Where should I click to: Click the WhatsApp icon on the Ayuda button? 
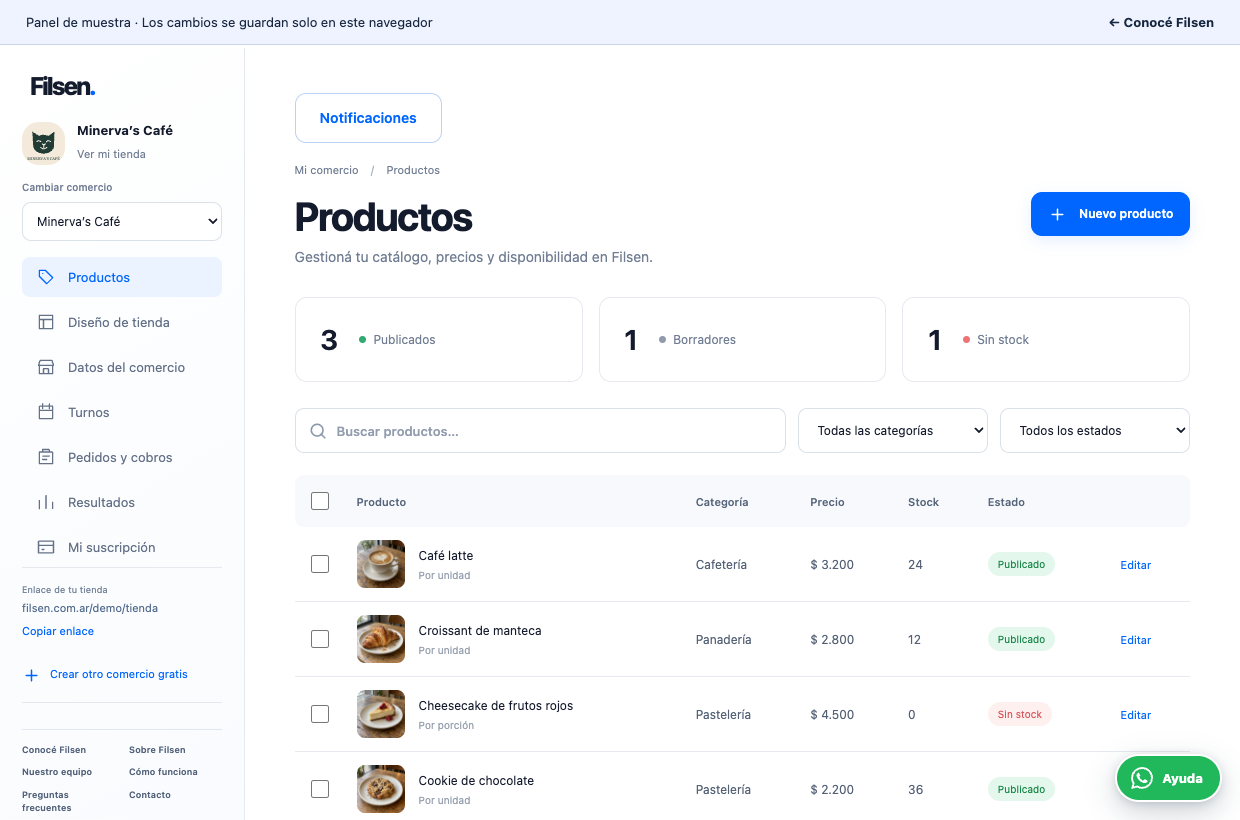coord(1141,778)
